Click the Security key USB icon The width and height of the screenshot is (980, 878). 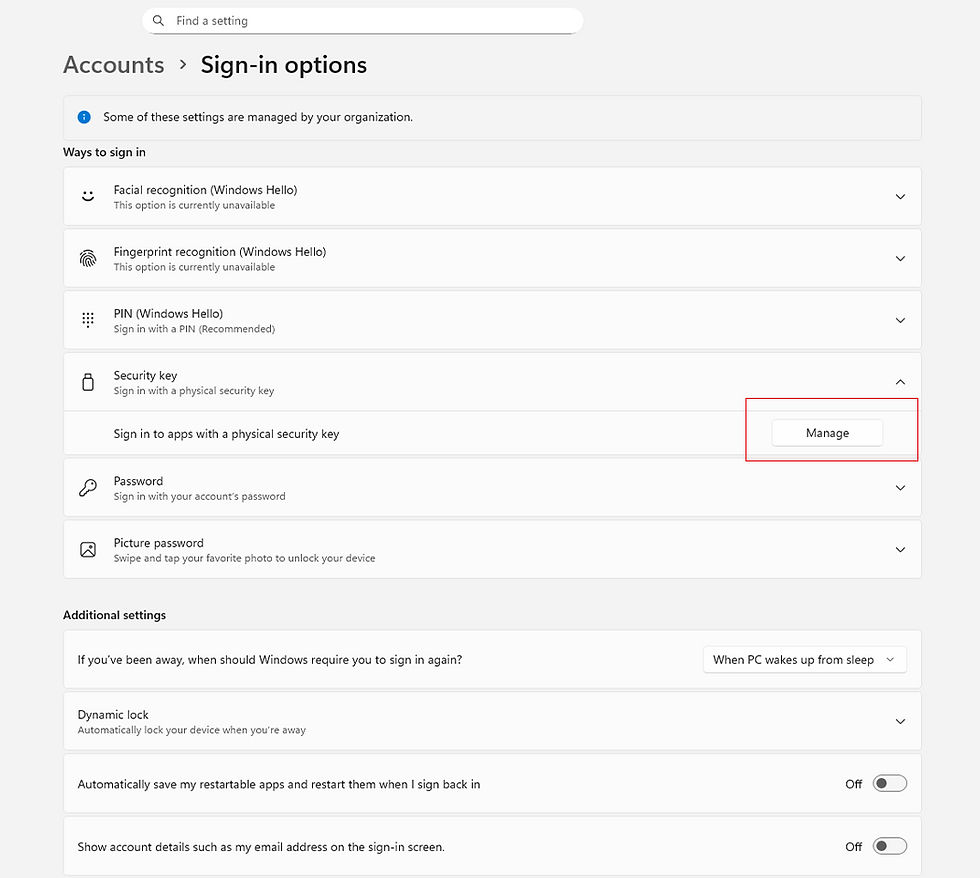88,382
